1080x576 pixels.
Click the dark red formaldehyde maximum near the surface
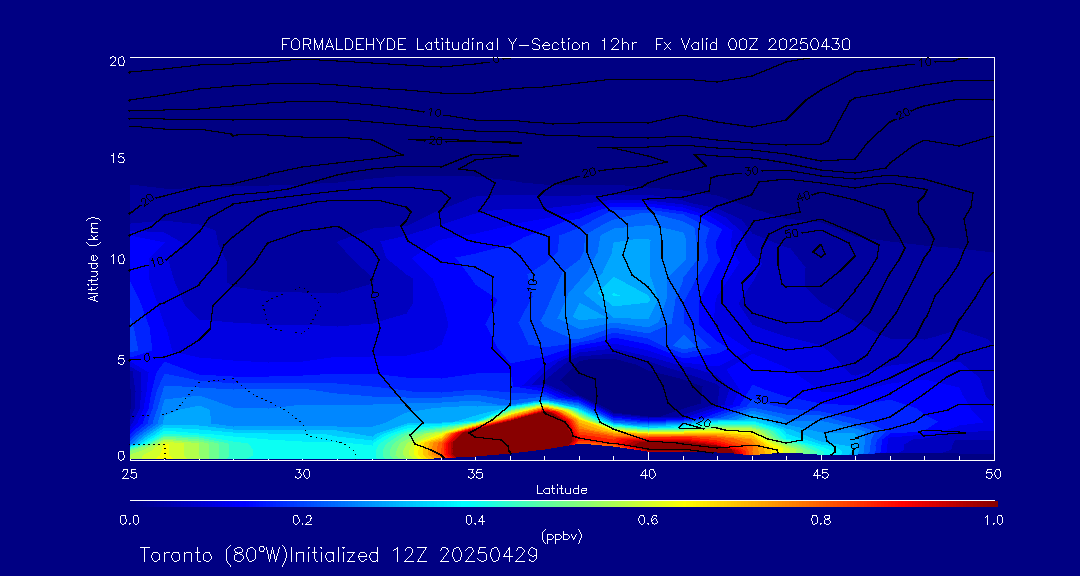[513, 435]
